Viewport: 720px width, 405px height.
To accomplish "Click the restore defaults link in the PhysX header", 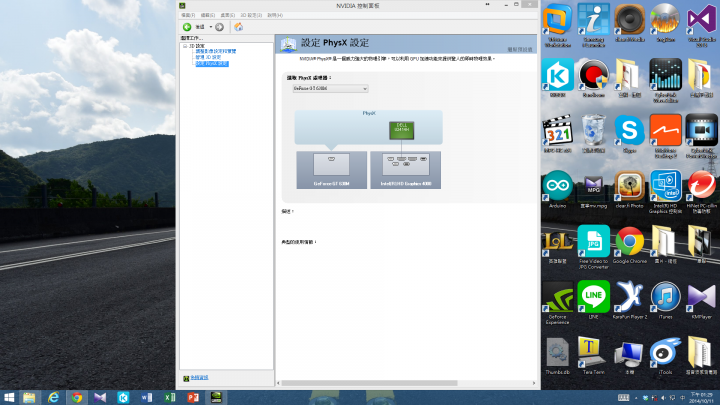I will point(520,49).
